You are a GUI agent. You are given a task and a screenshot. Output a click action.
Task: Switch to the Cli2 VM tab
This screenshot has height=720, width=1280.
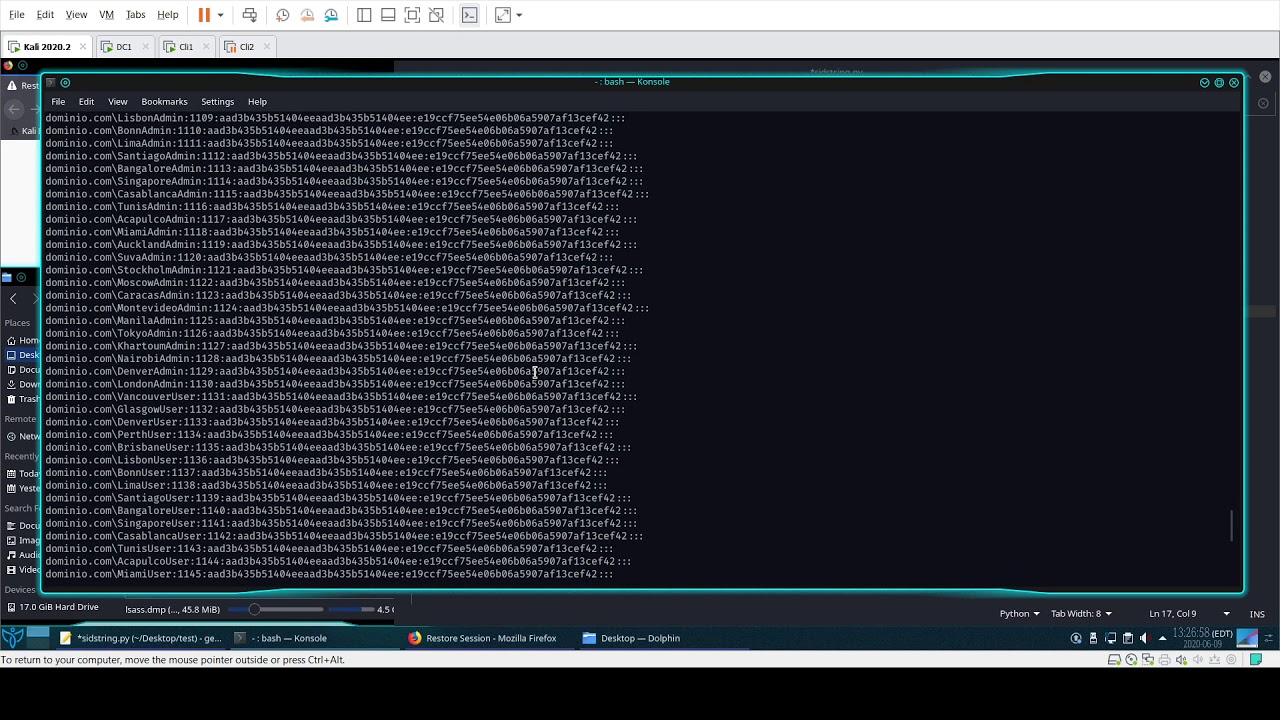(x=247, y=46)
